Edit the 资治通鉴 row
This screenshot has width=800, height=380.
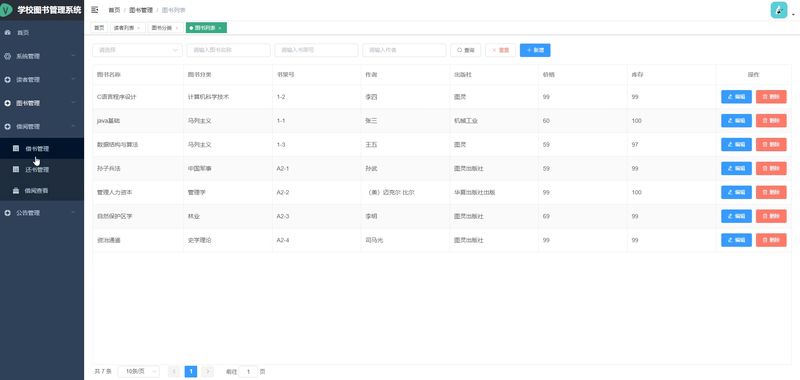(736, 240)
